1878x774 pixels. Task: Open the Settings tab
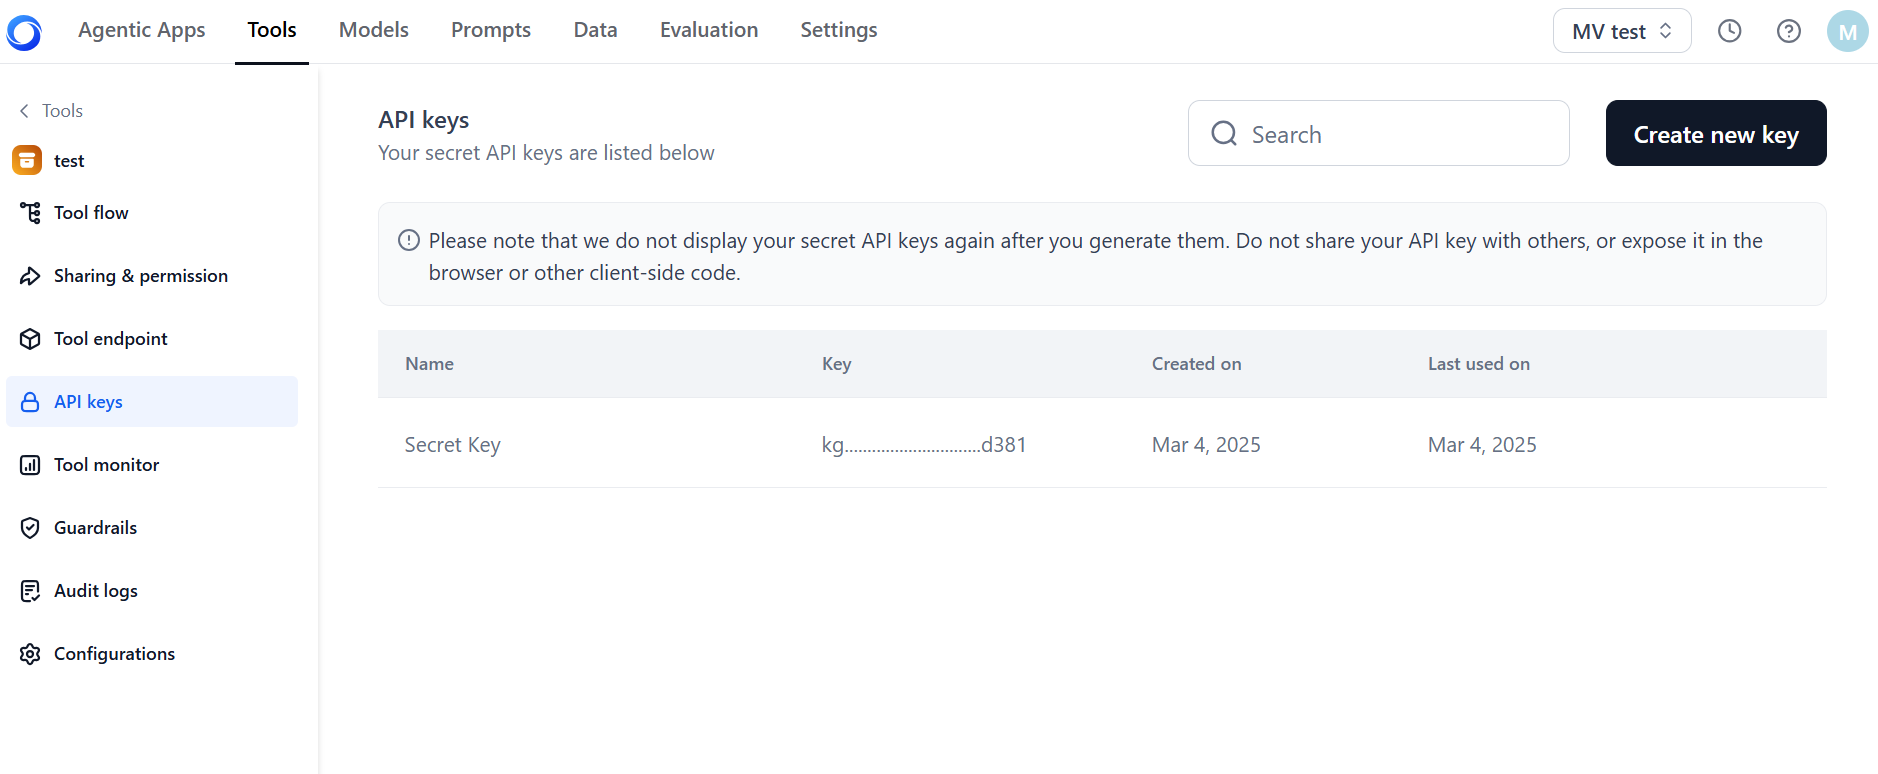click(x=839, y=30)
